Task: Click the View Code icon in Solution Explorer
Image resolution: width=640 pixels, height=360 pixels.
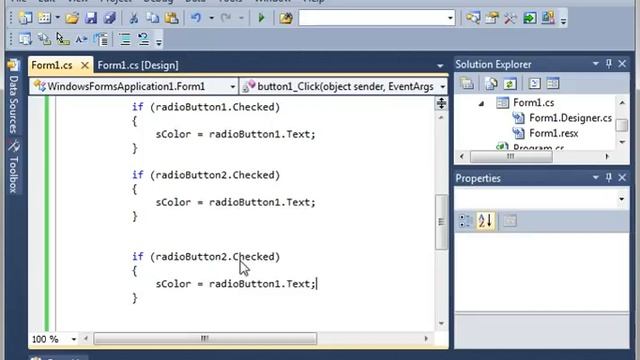Action: click(534, 84)
